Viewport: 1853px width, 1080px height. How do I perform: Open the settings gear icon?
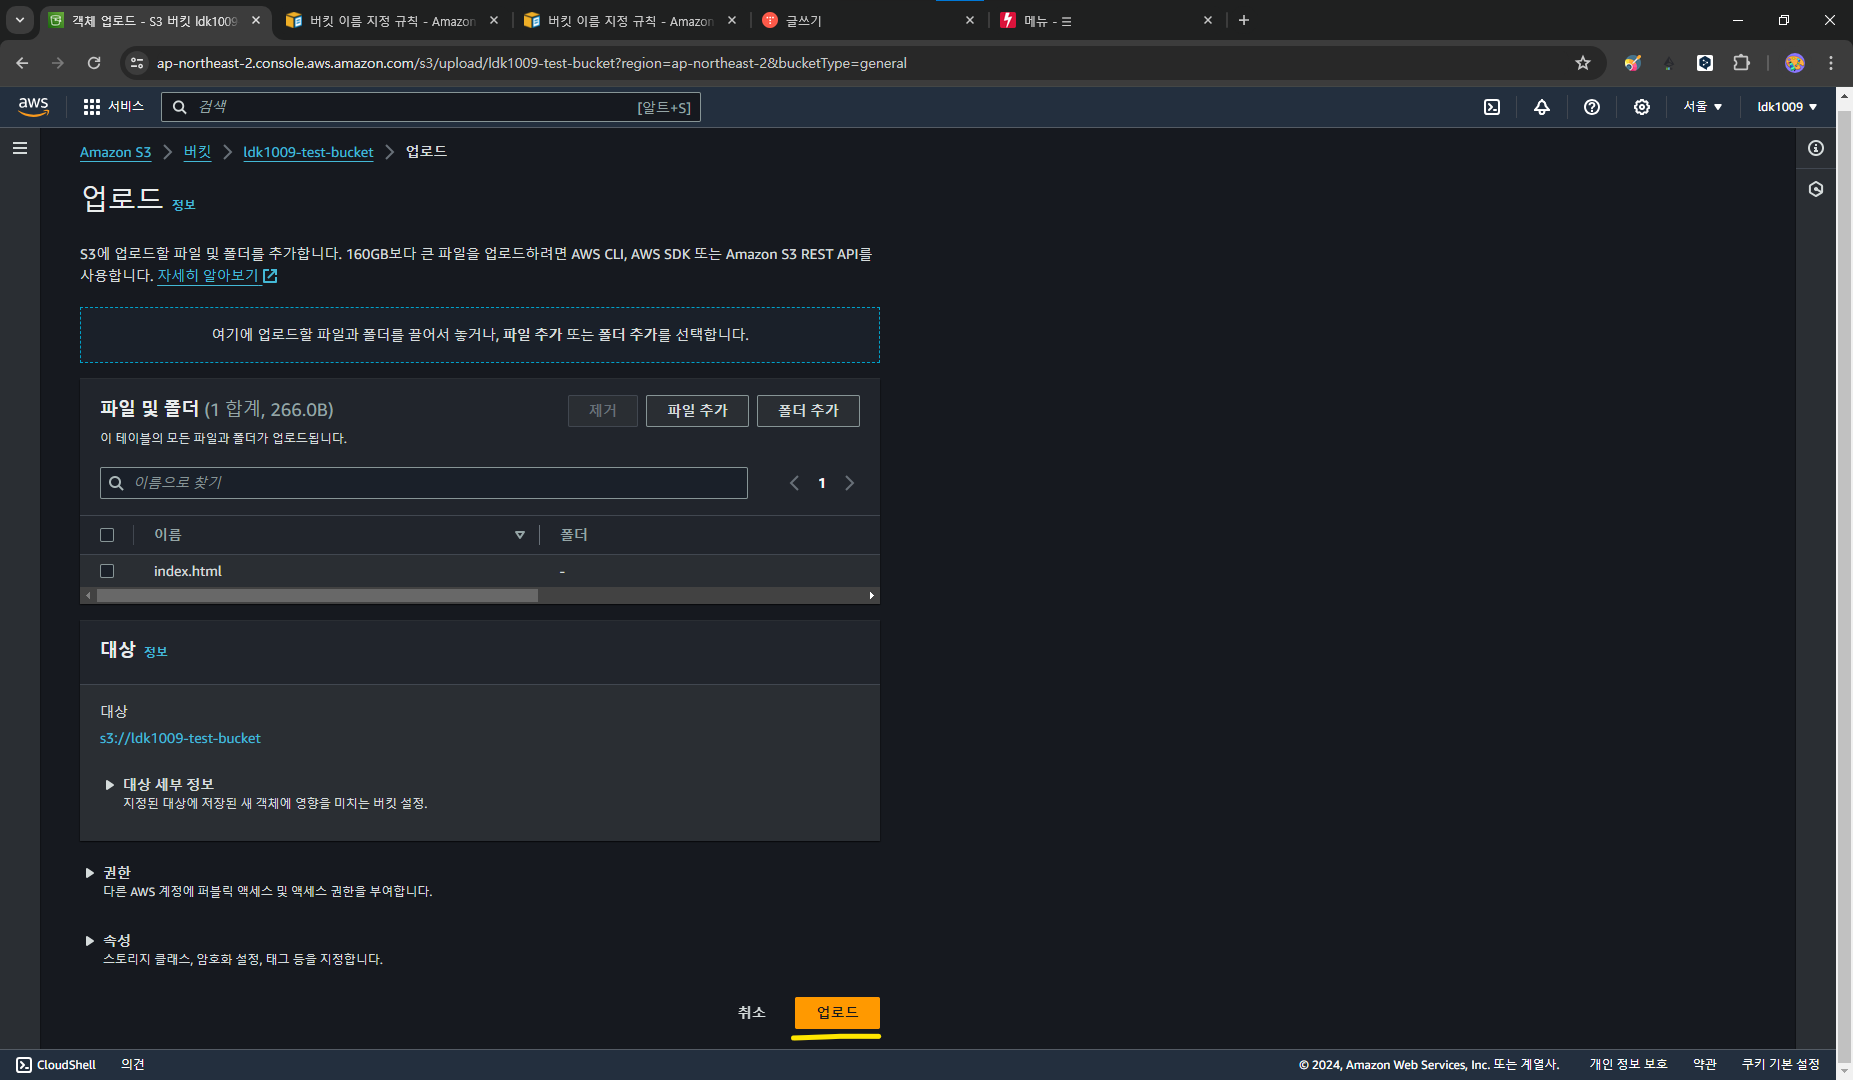(1642, 107)
